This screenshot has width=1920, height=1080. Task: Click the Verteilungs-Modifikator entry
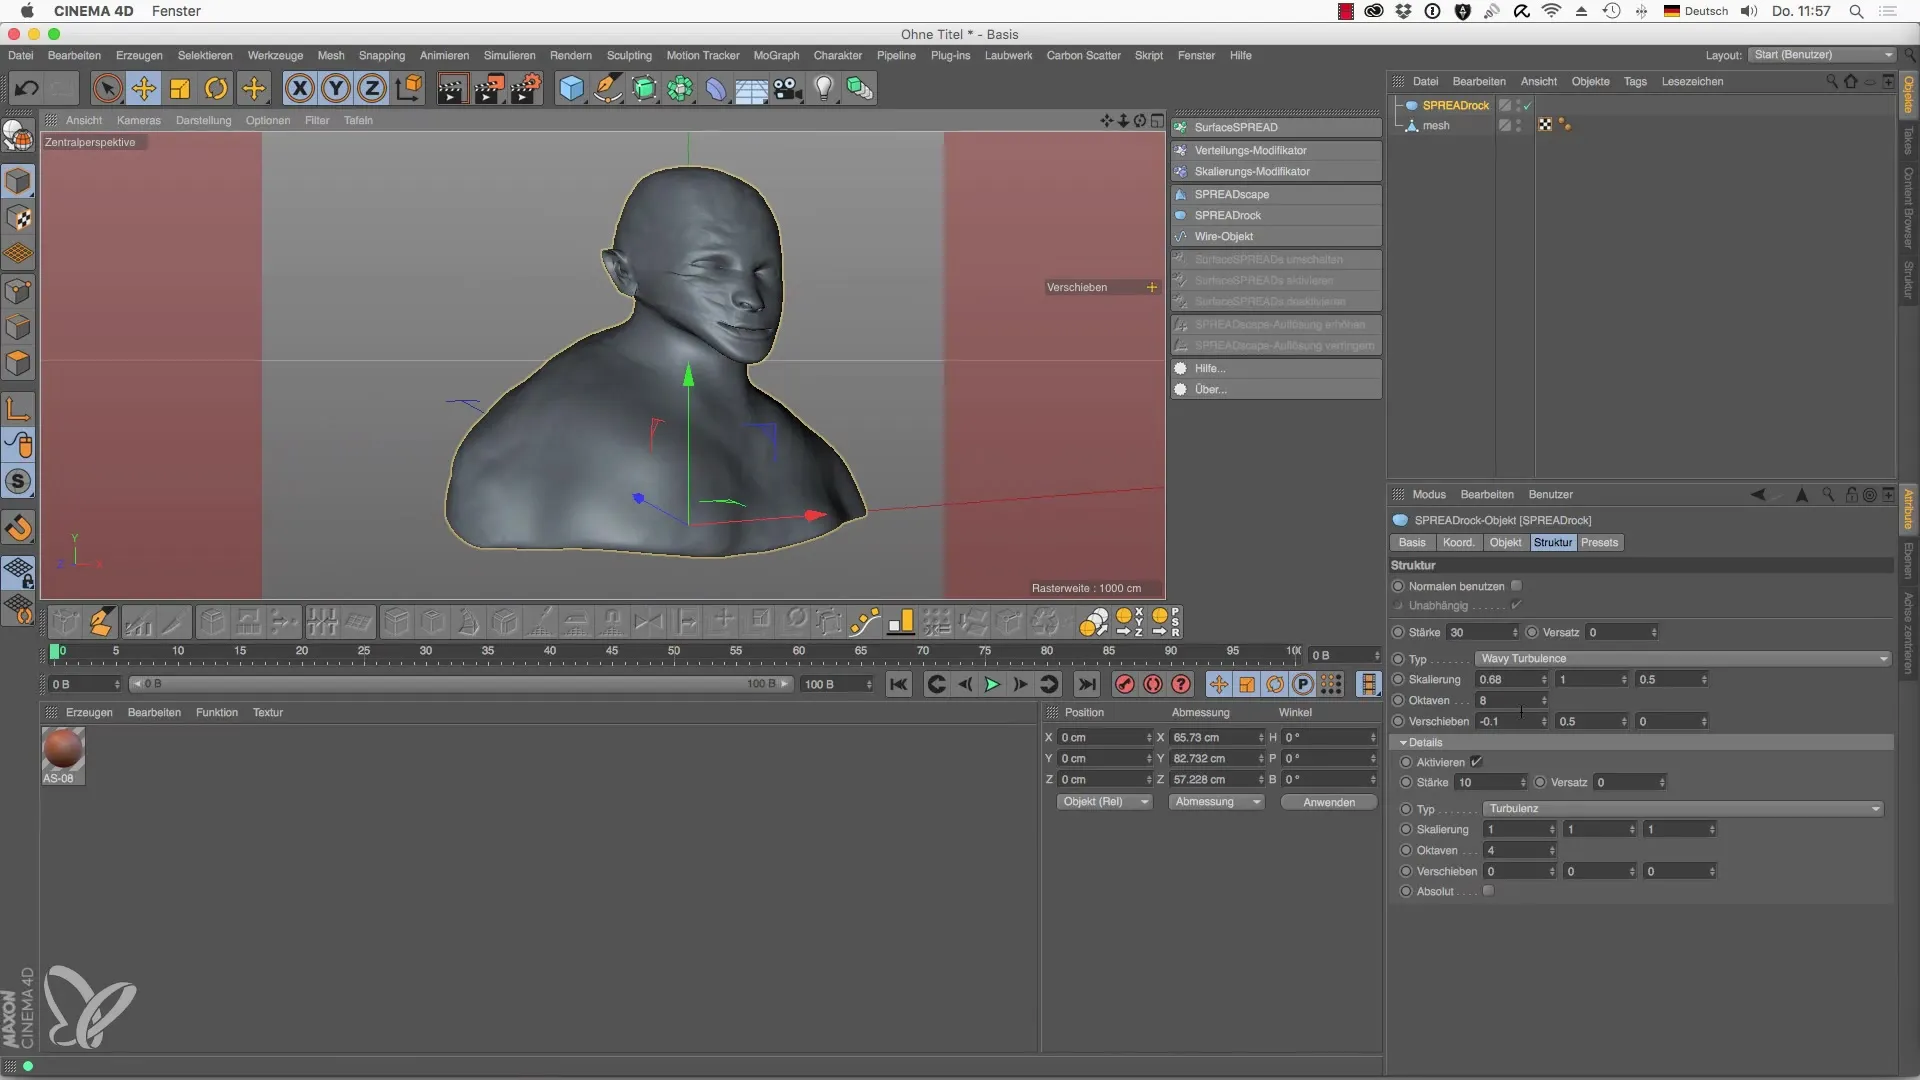pos(1276,150)
